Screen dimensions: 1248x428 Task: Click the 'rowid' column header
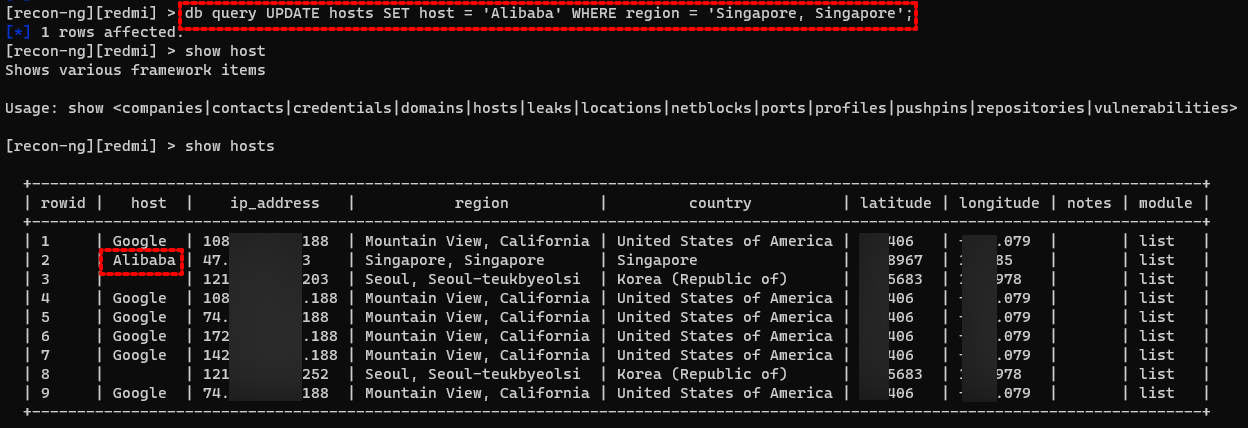(63, 203)
